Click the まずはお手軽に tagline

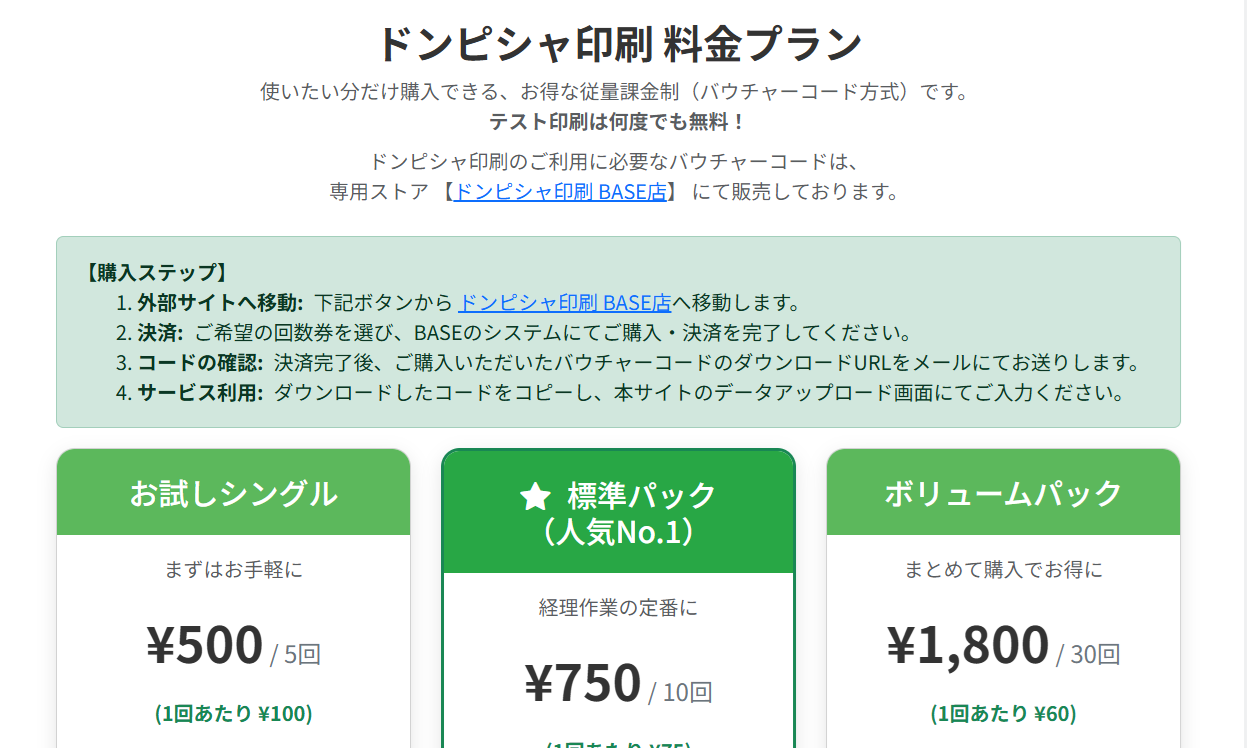233,570
